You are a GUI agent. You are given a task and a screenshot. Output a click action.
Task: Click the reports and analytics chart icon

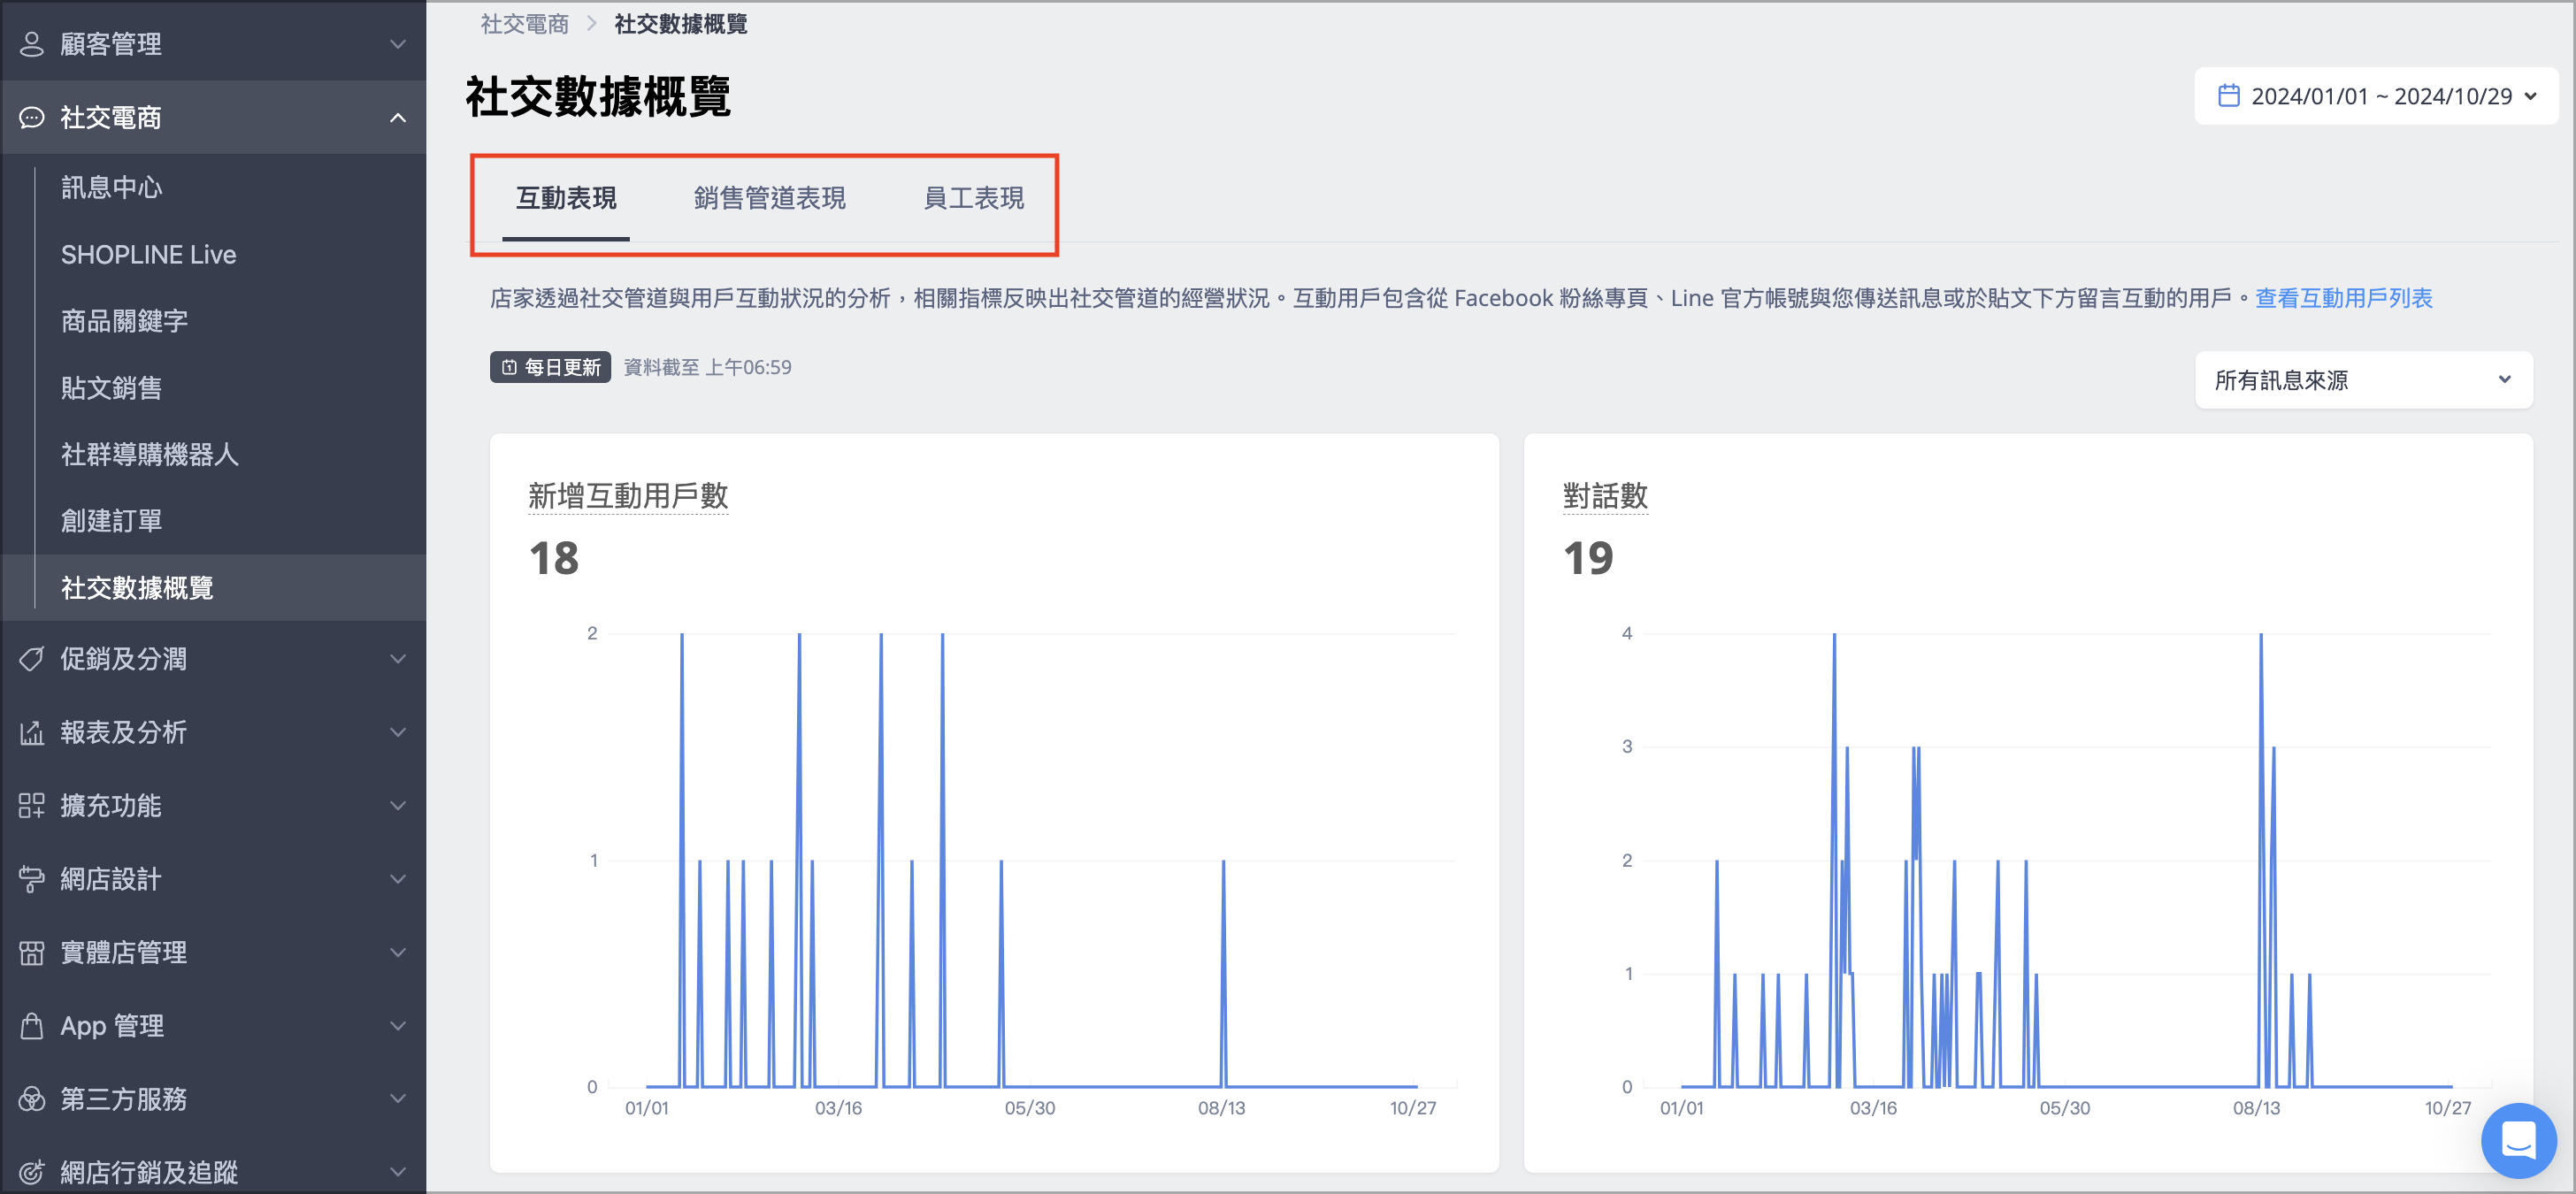coord(32,733)
